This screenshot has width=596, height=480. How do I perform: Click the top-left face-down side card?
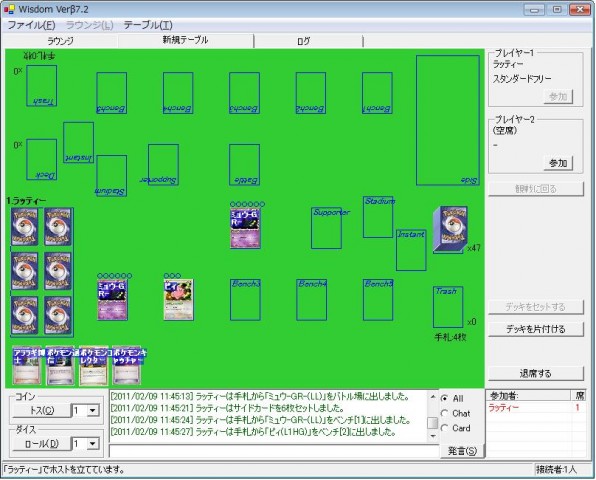coord(25,227)
